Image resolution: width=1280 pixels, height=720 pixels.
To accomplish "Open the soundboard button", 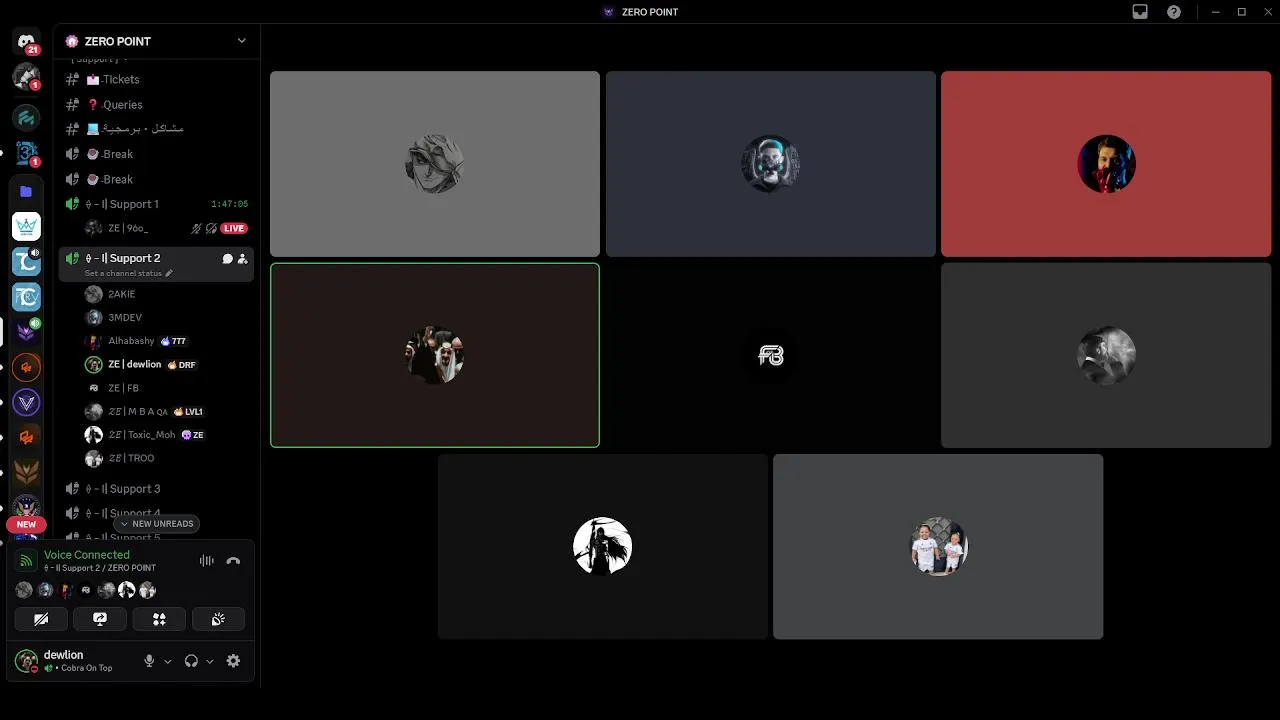I will click(x=218, y=619).
